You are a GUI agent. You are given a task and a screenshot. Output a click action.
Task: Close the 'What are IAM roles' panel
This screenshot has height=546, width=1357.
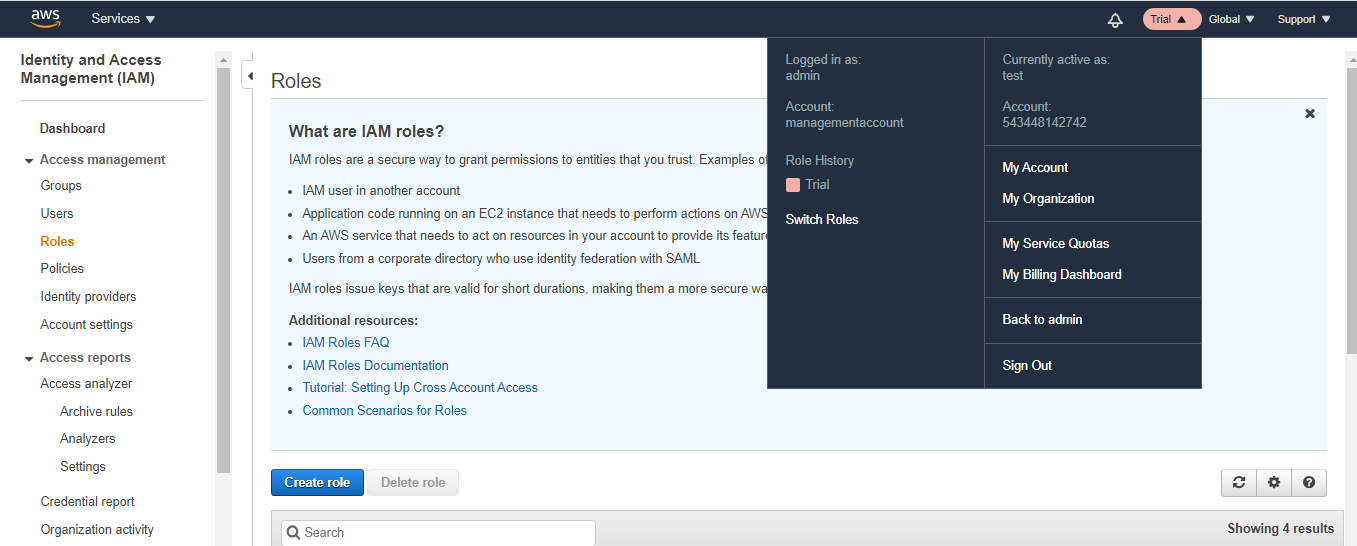(x=1310, y=114)
